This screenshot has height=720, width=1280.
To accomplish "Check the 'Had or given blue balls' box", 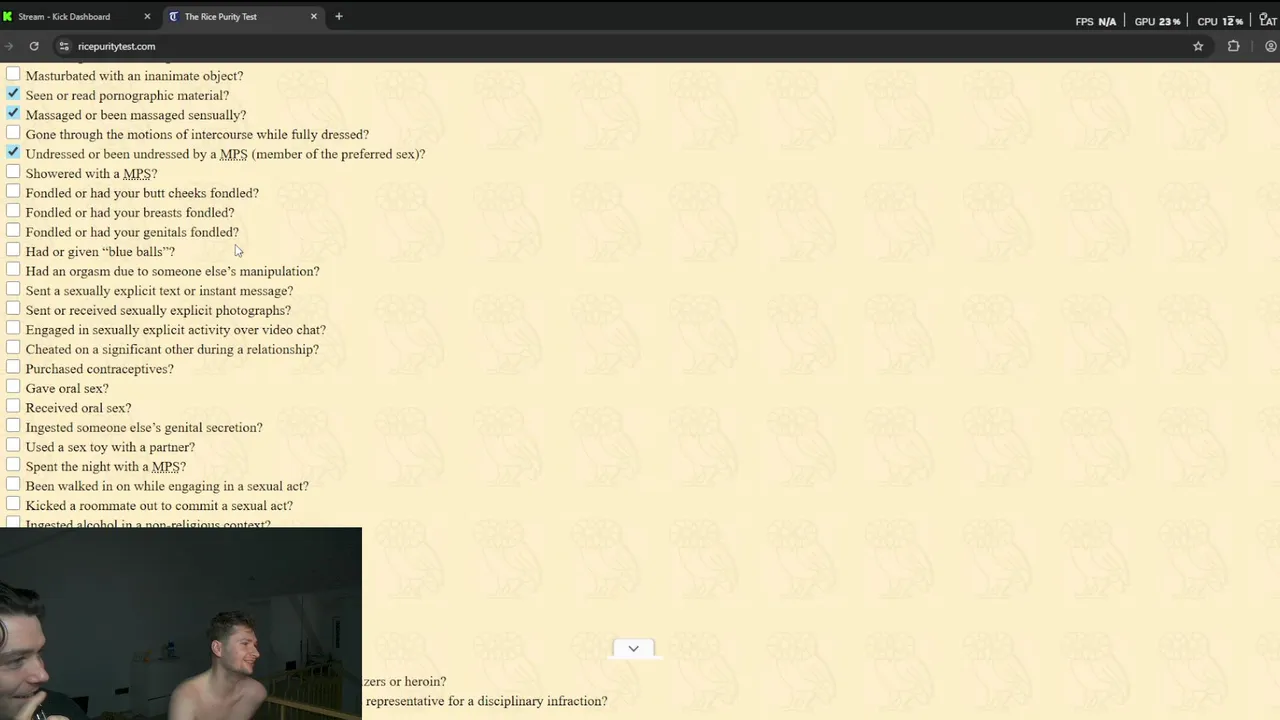I will tap(13, 250).
